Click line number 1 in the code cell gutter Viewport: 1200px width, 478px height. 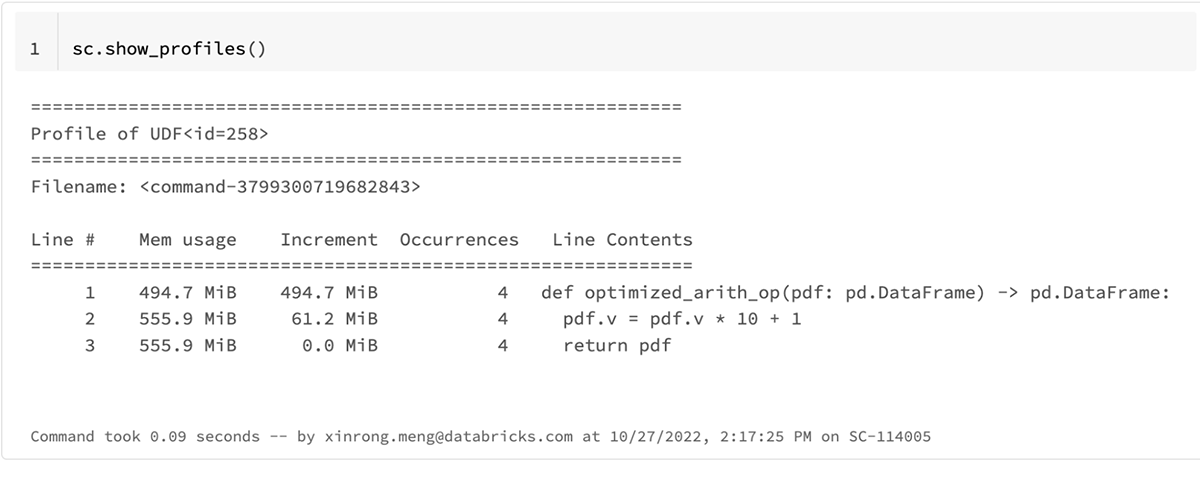tap(35, 49)
